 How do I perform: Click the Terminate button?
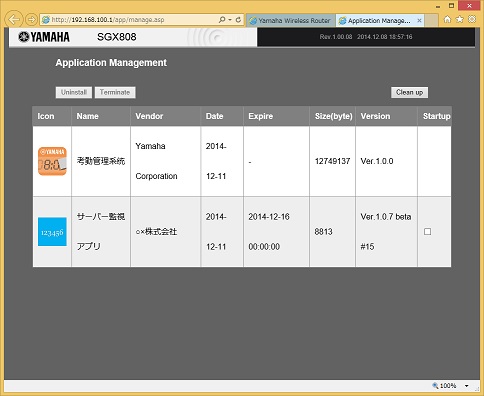point(115,92)
